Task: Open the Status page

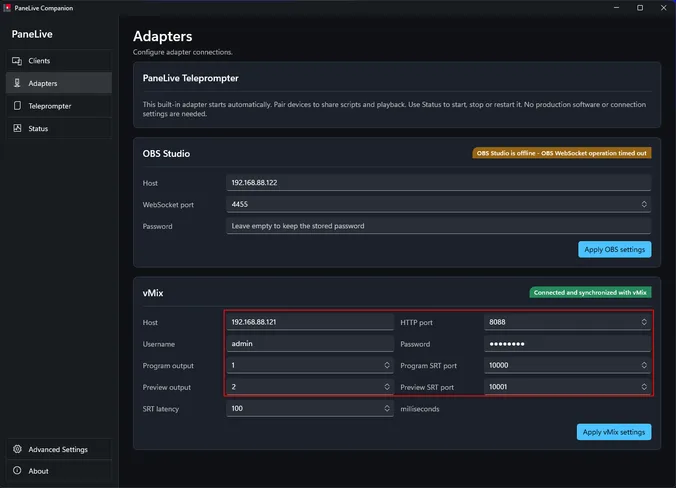Action: (x=59, y=128)
